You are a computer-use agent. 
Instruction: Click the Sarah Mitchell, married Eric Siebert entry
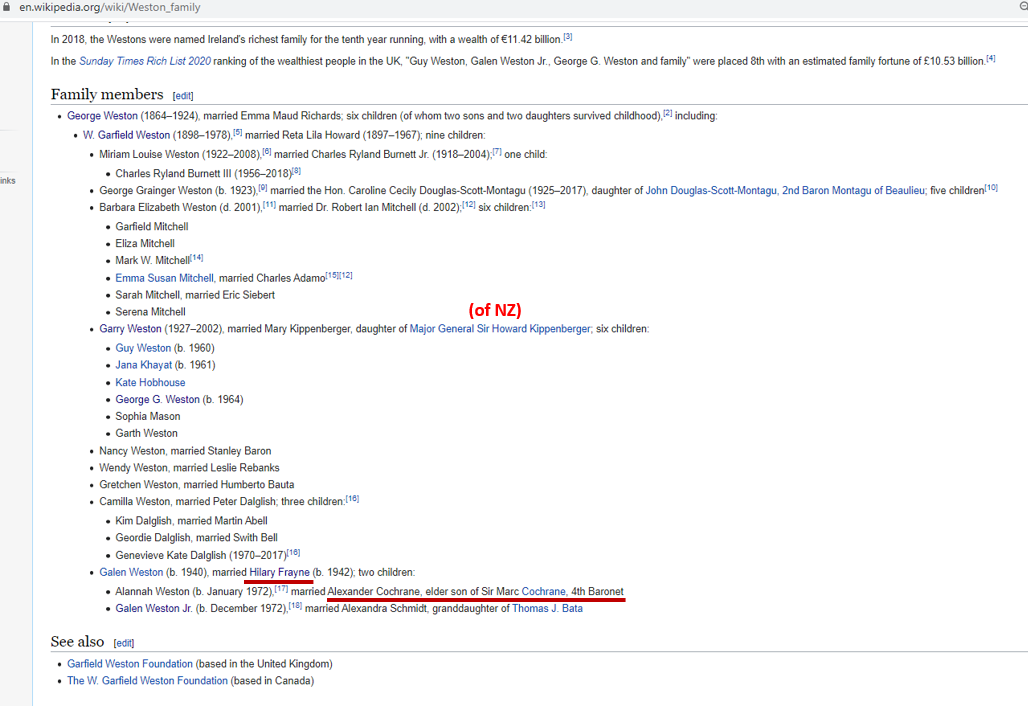point(195,295)
